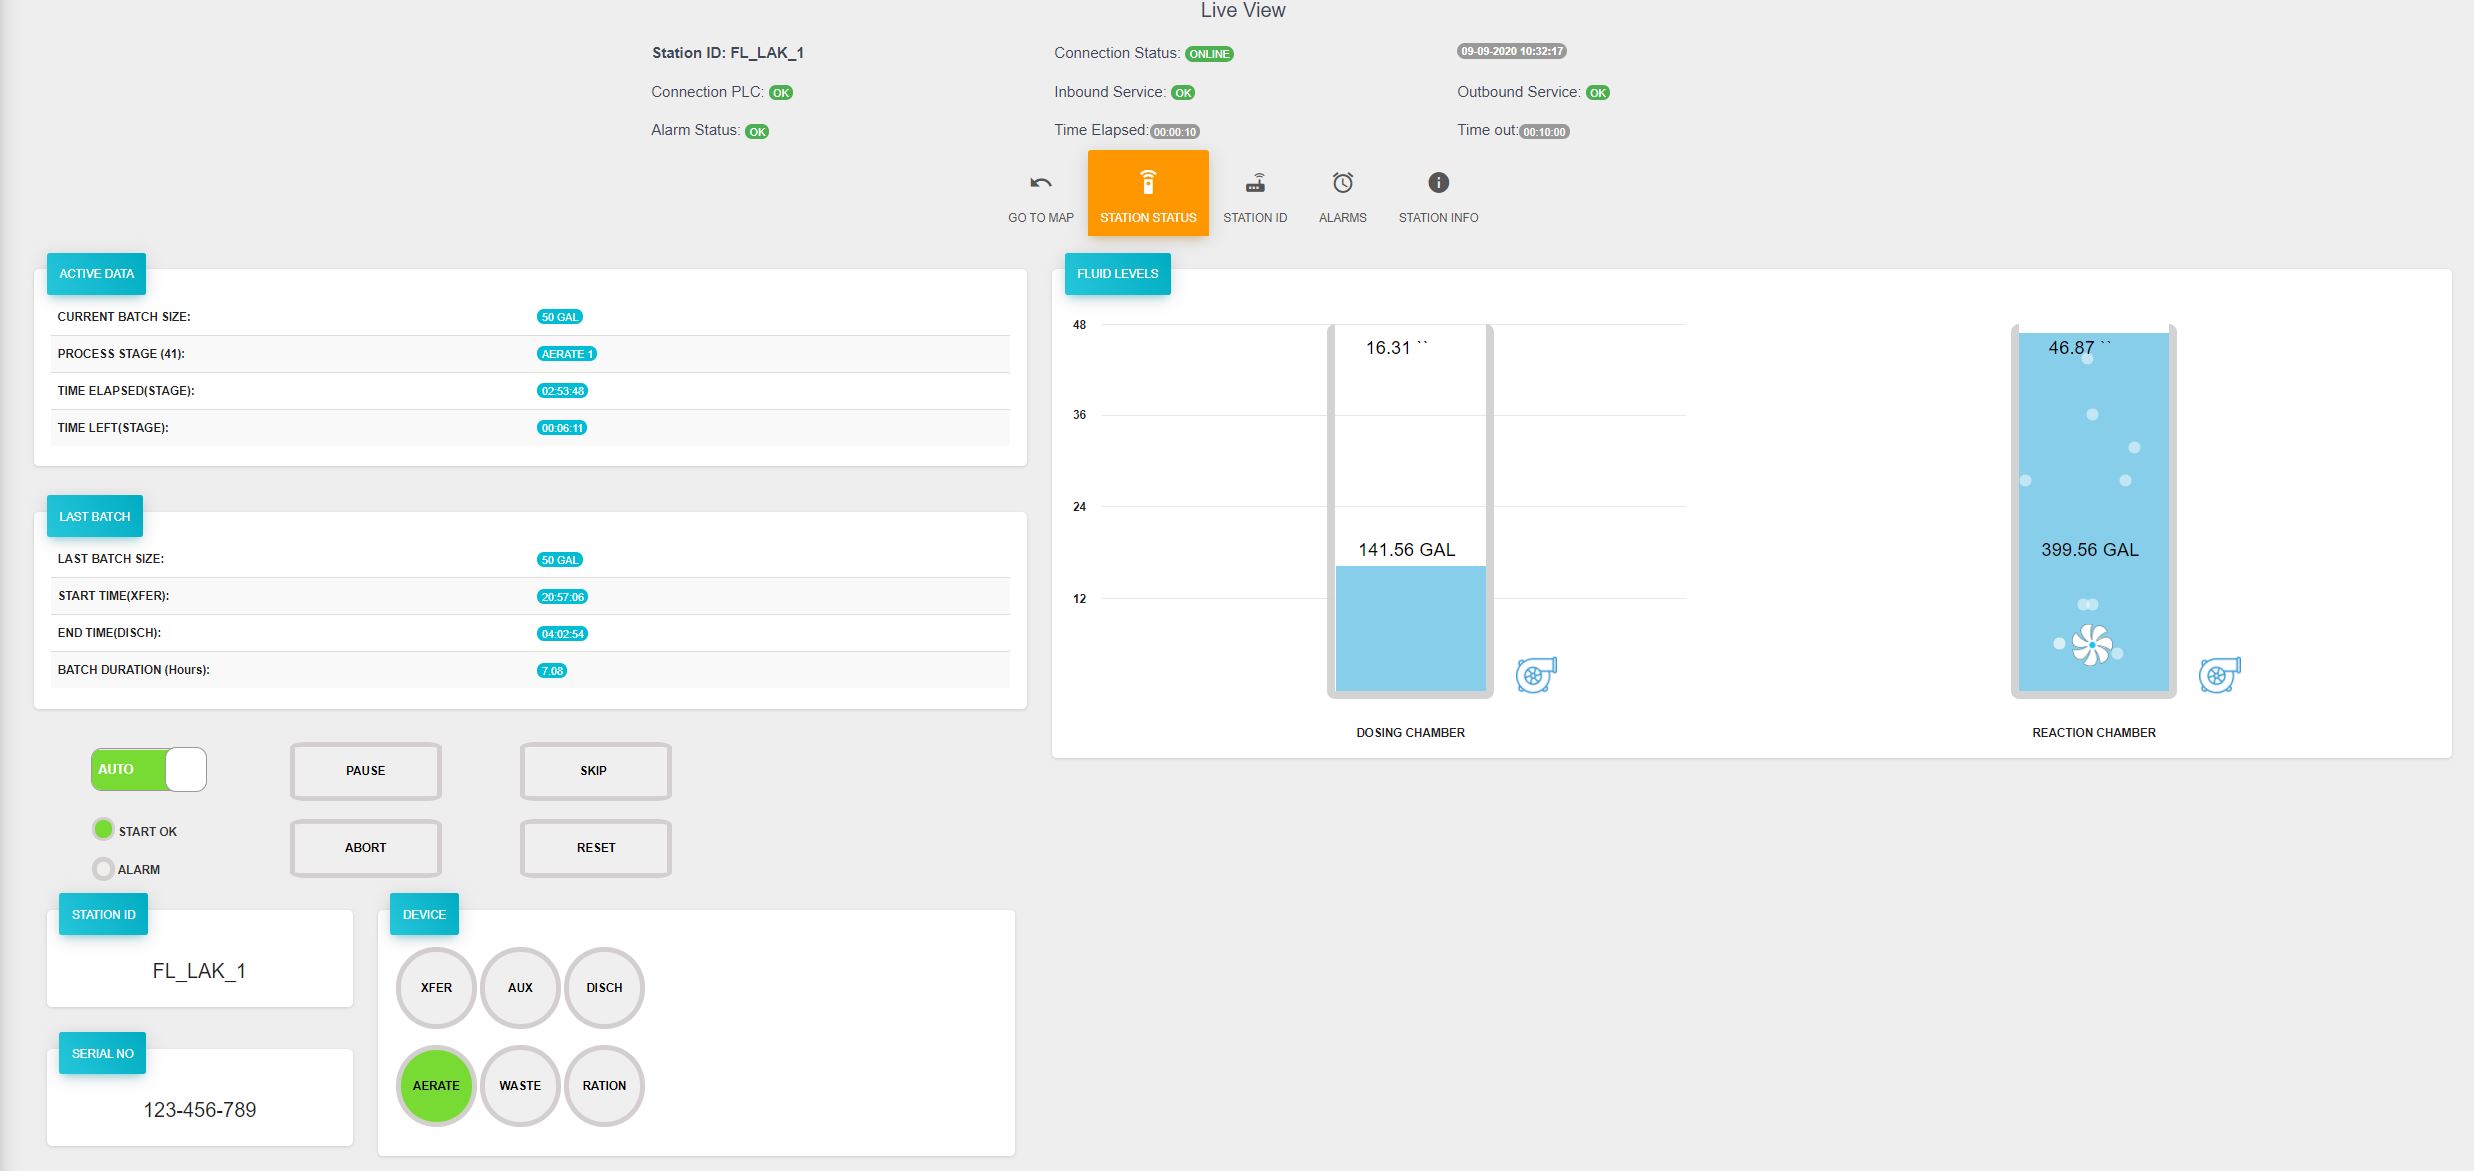Click the reaction chamber blower pump icon
Viewport: 2474px width, 1171px height.
tap(2219, 675)
